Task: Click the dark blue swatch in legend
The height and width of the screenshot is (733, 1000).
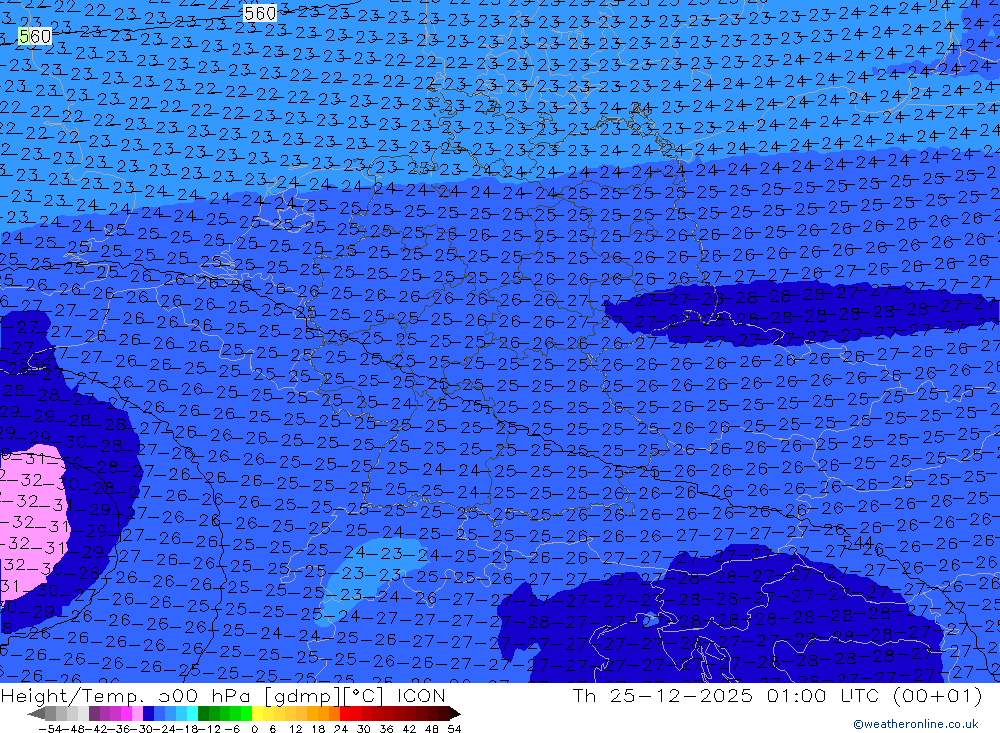Action: pyautogui.click(x=148, y=713)
